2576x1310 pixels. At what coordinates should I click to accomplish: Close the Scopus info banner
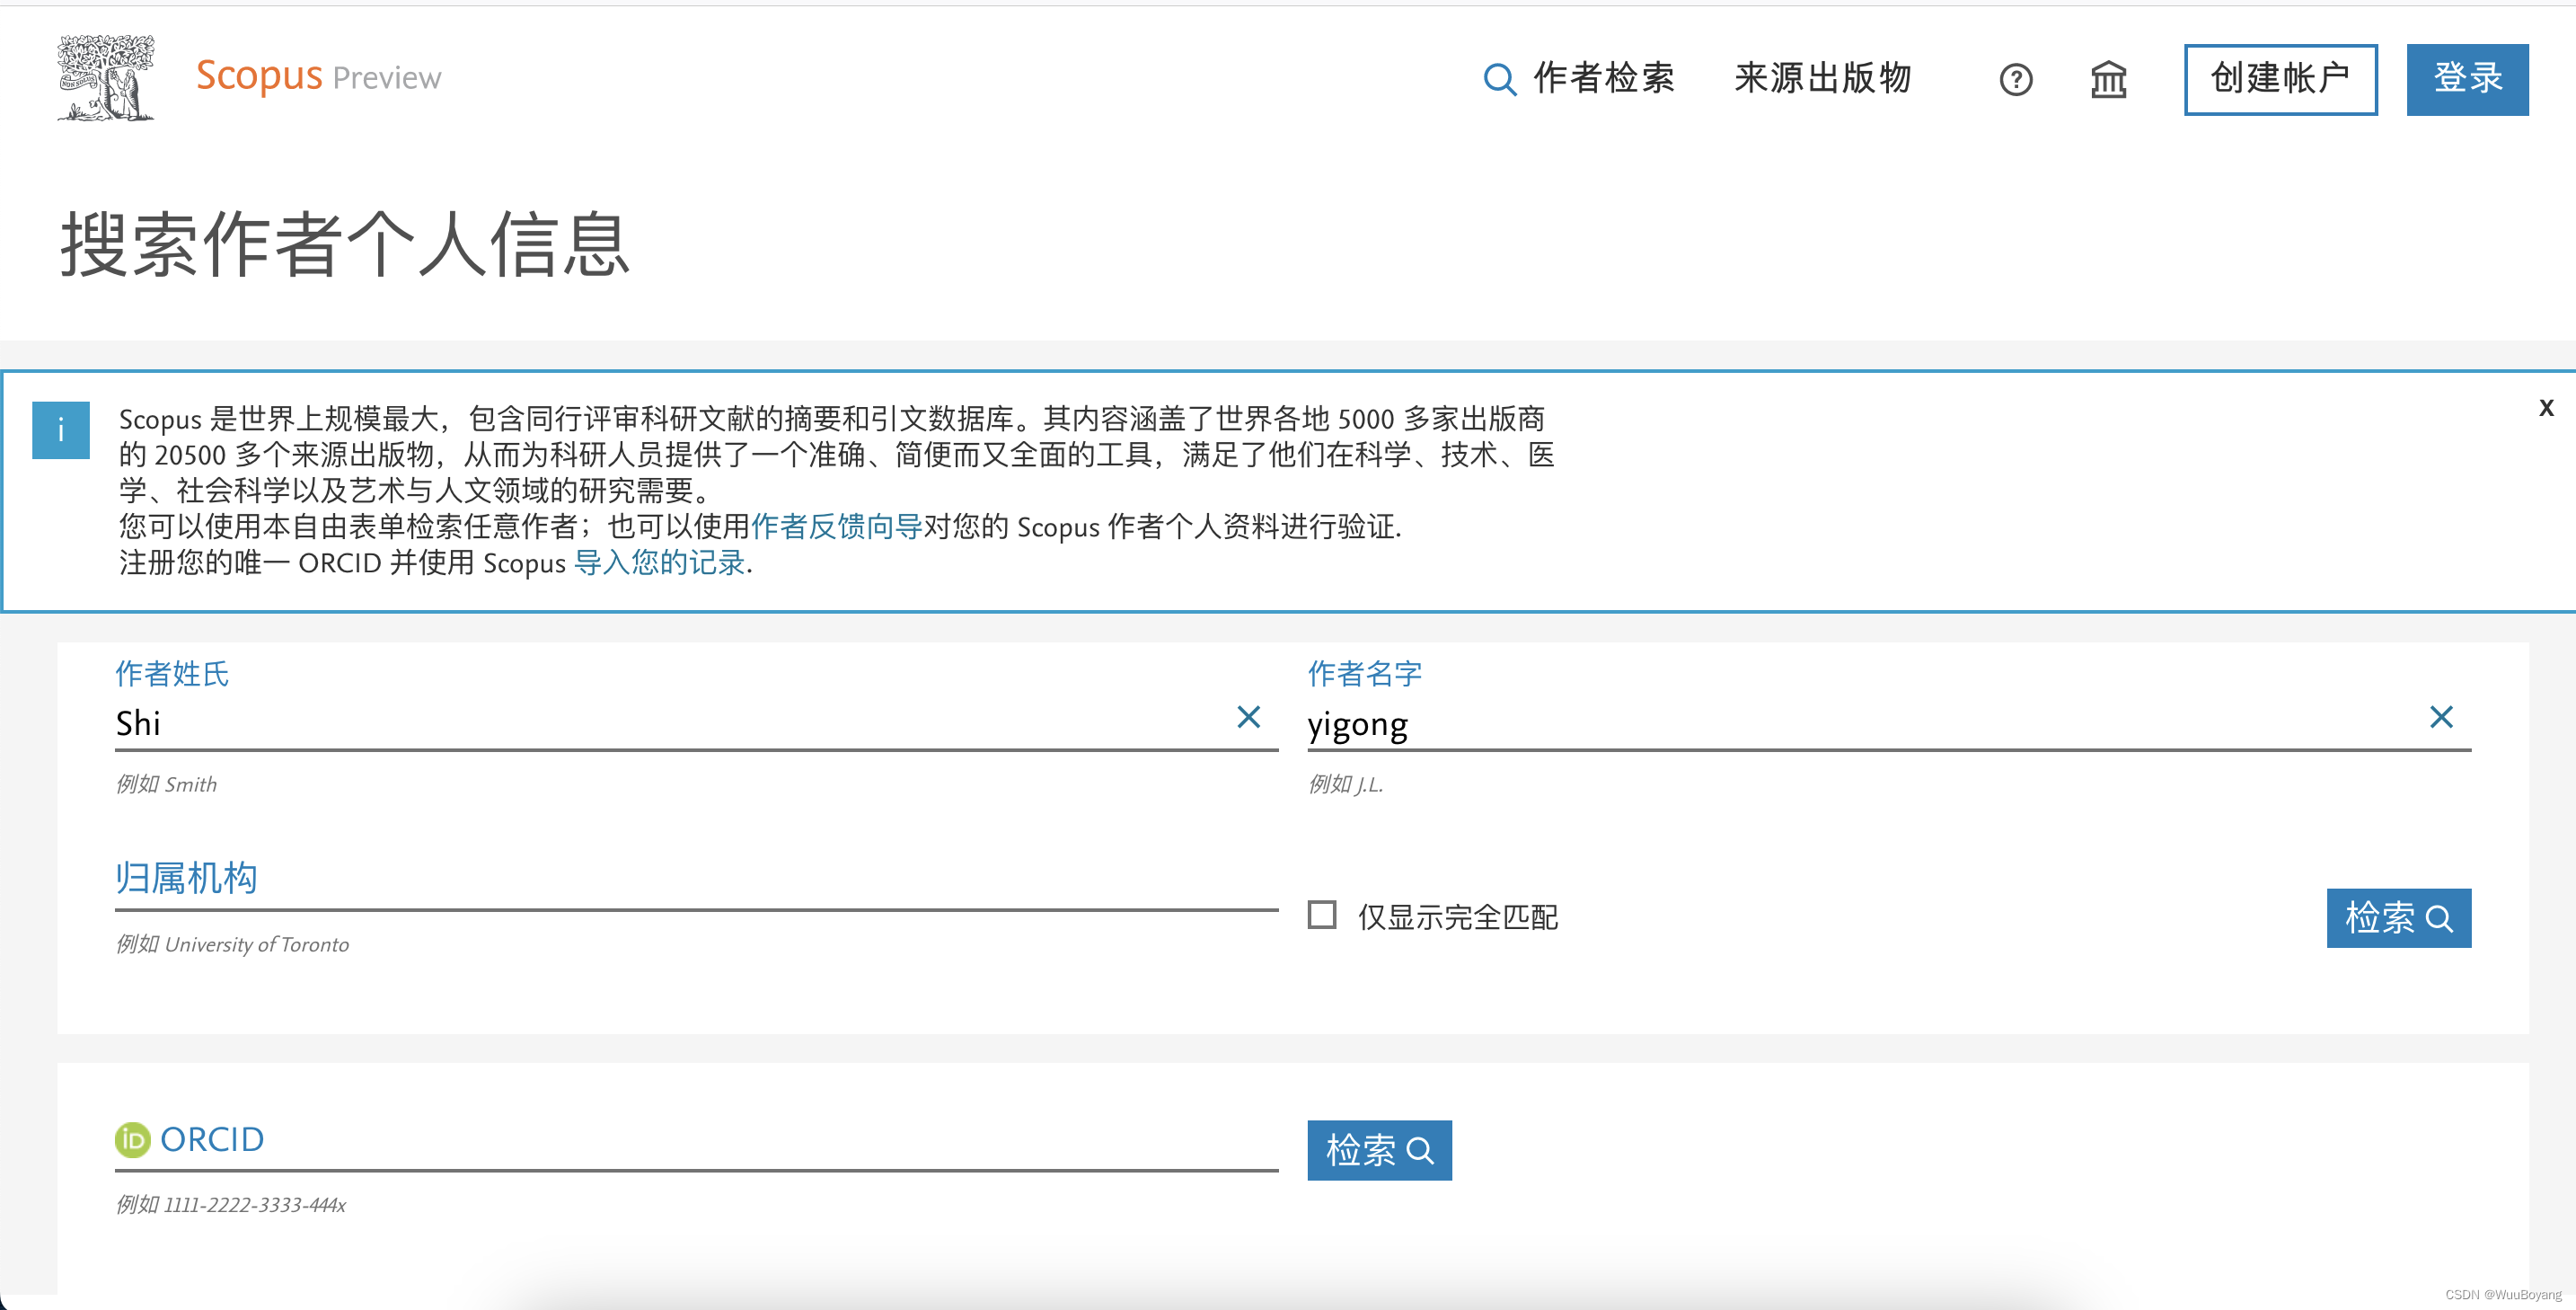pos(2545,407)
